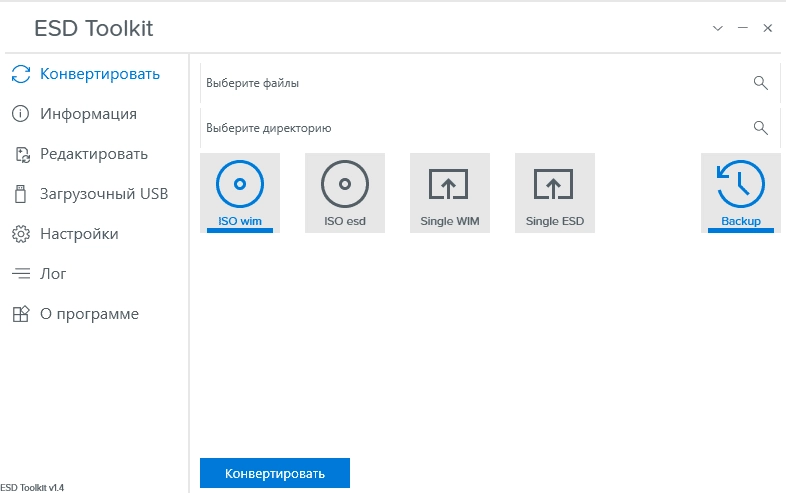Choose the Single WIM output option
This screenshot has width=786, height=493.
450,193
